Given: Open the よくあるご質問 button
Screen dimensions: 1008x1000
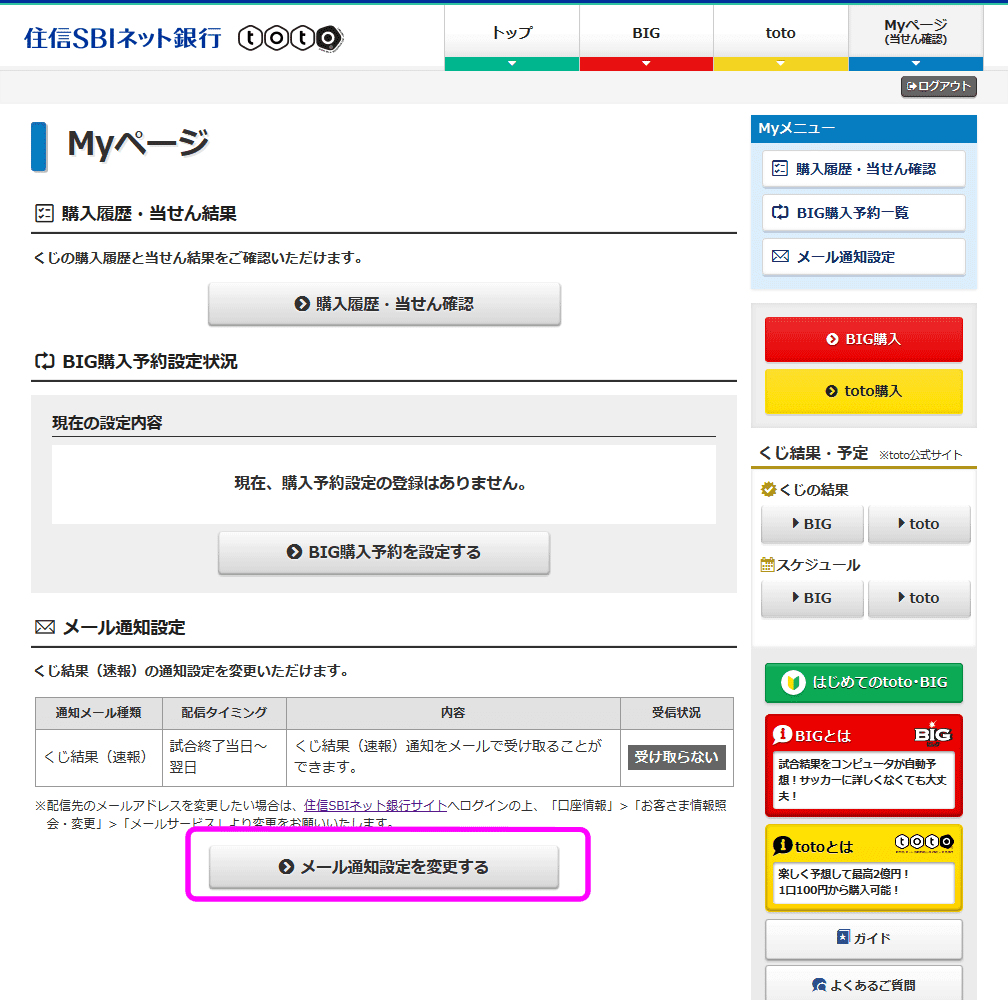Looking at the screenshot, I should pos(863,984).
